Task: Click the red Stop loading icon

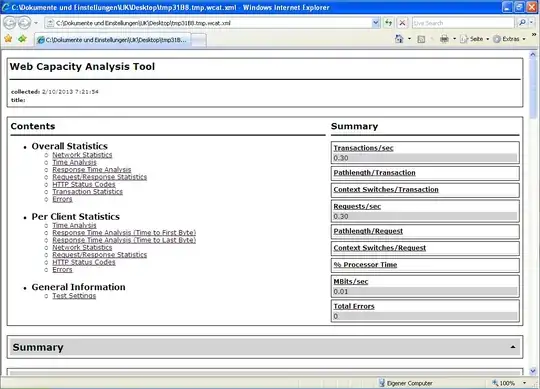Action: point(402,23)
